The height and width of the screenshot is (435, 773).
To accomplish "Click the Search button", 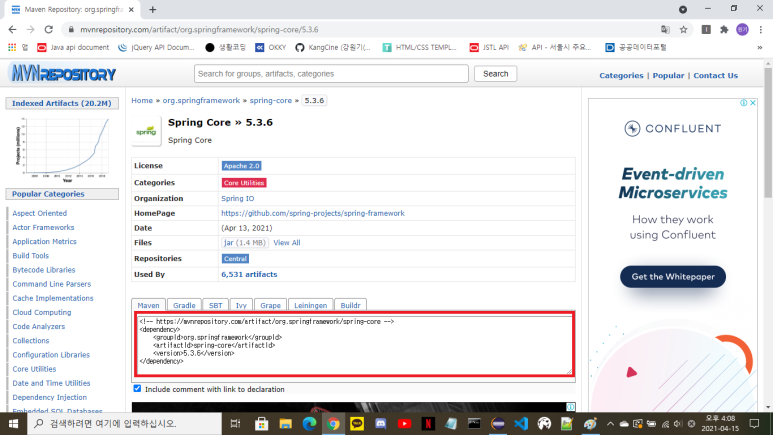I will (495, 74).
